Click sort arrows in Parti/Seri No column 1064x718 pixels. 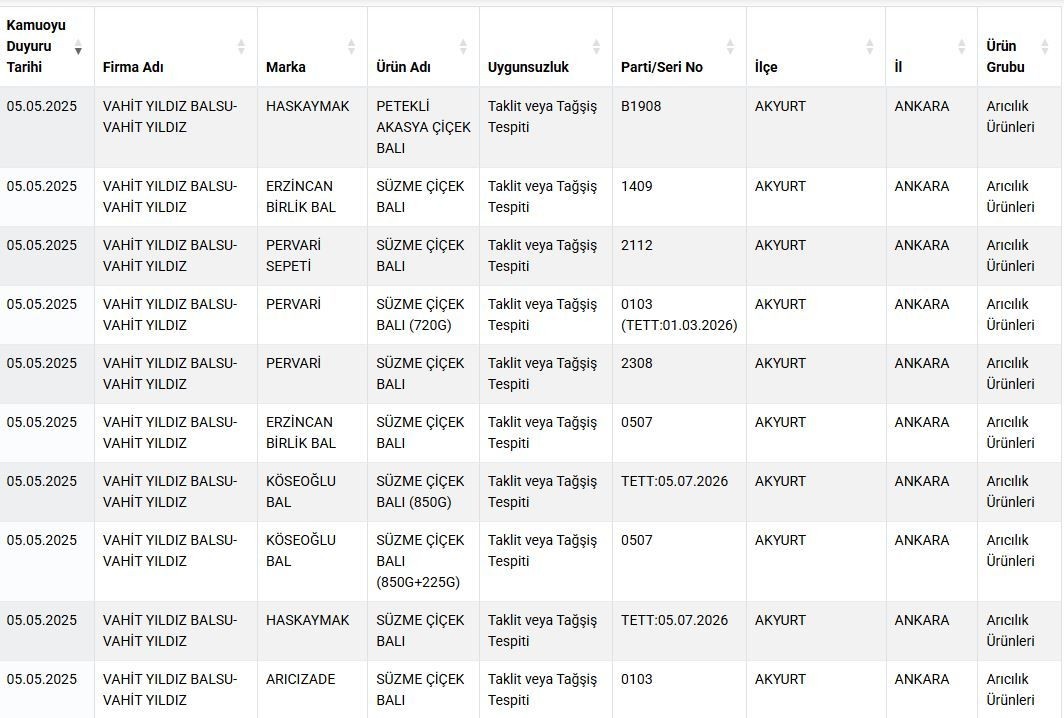[x=730, y=47]
